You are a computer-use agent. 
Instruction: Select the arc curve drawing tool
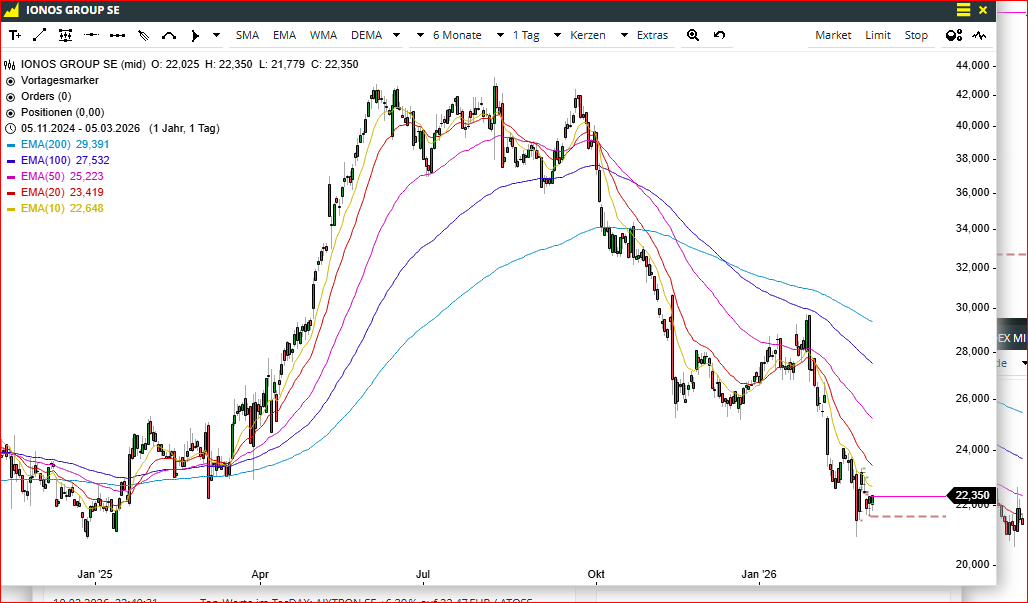point(169,35)
